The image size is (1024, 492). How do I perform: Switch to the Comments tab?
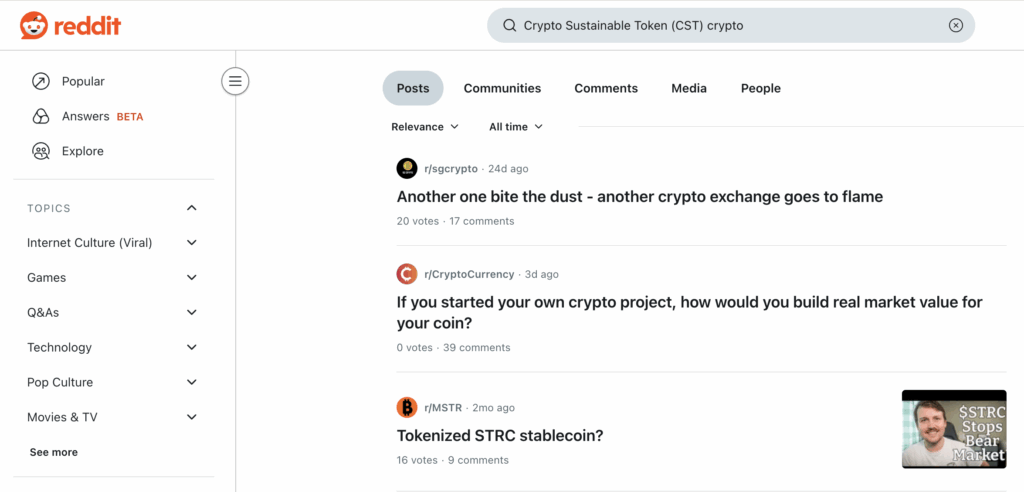[606, 88]
